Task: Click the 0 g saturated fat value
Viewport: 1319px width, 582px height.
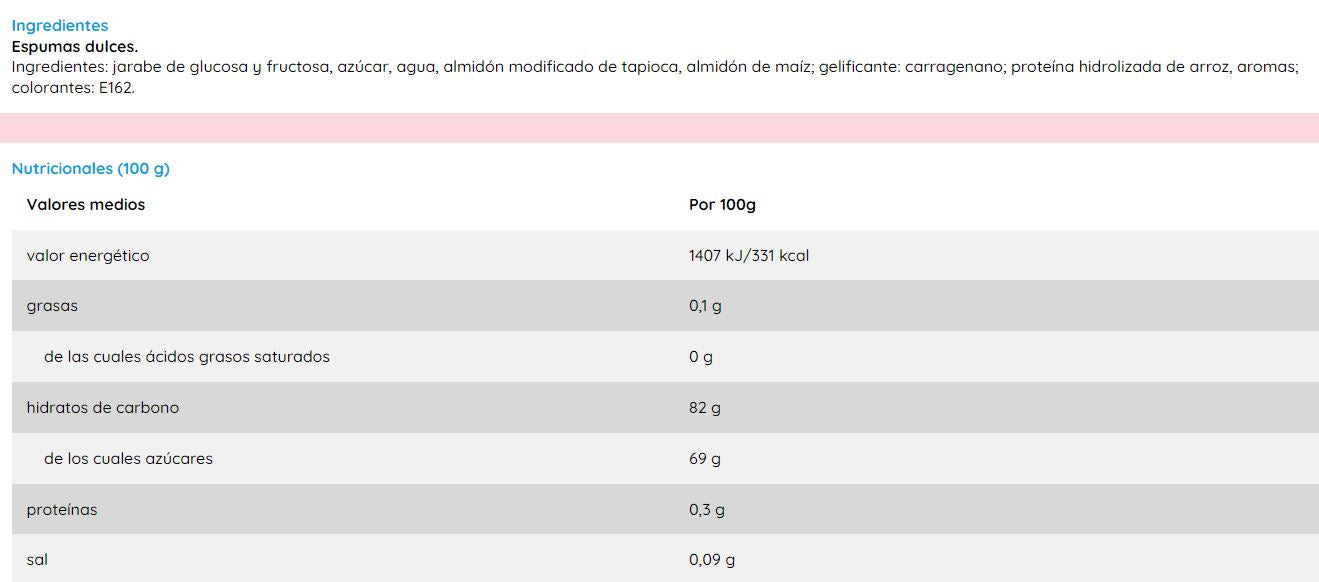Action: [701, 357]
